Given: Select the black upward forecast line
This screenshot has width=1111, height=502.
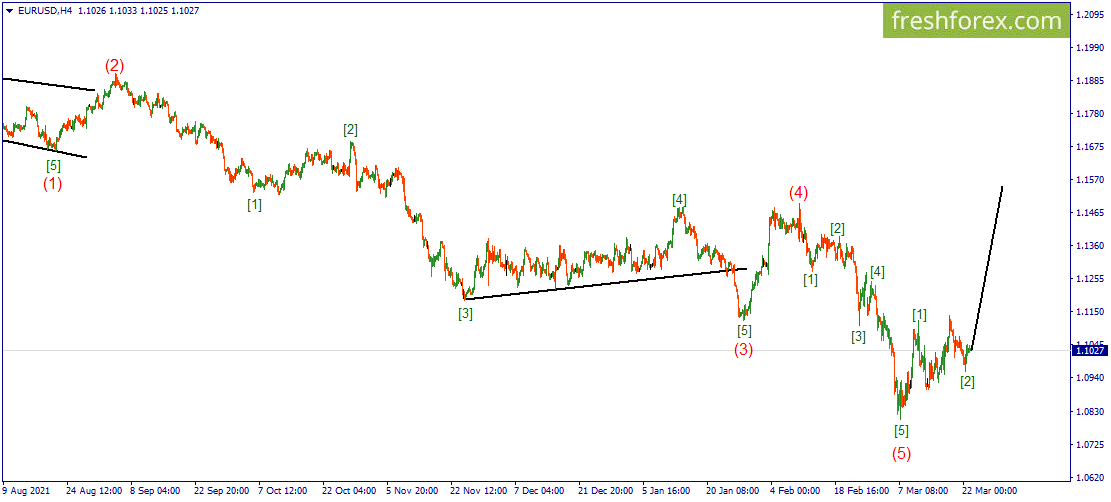Looking at the screenshot, I should pos(987,268).
